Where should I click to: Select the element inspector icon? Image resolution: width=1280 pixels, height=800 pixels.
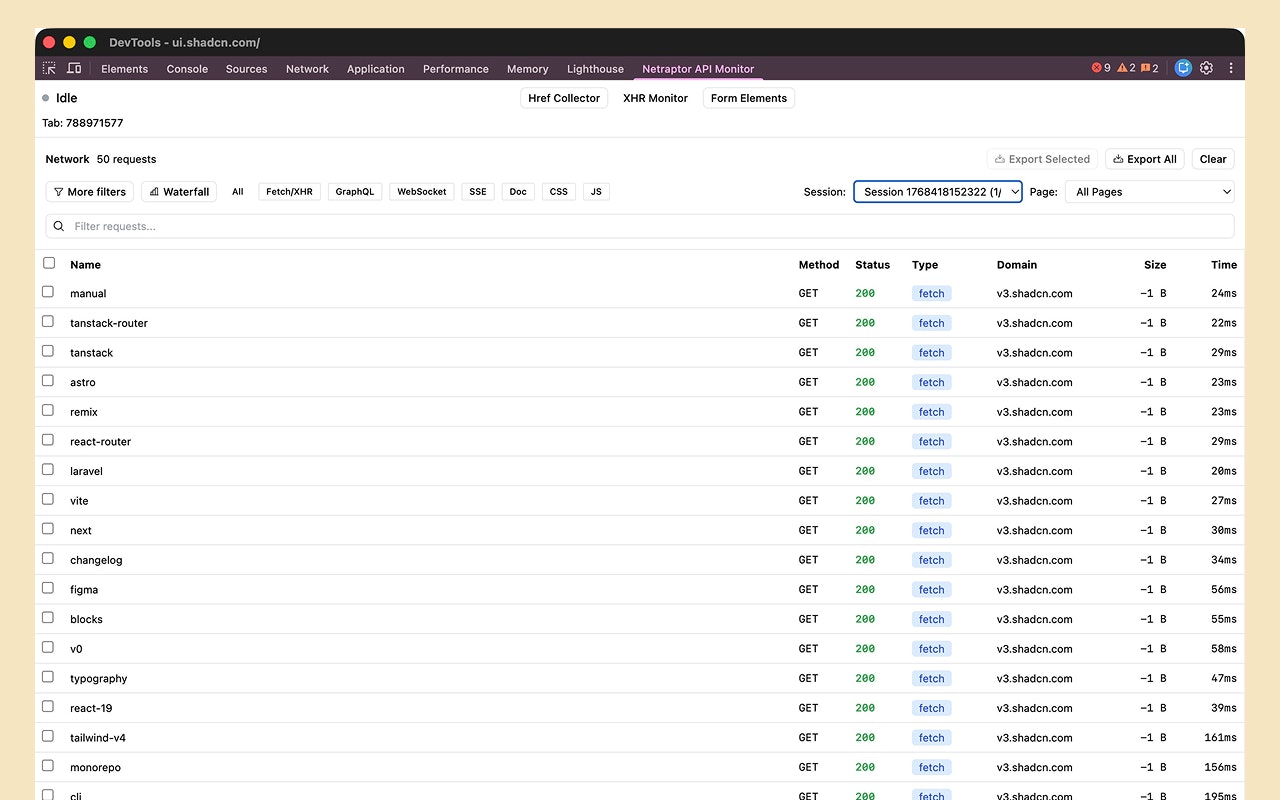click(x=48, y=67)
